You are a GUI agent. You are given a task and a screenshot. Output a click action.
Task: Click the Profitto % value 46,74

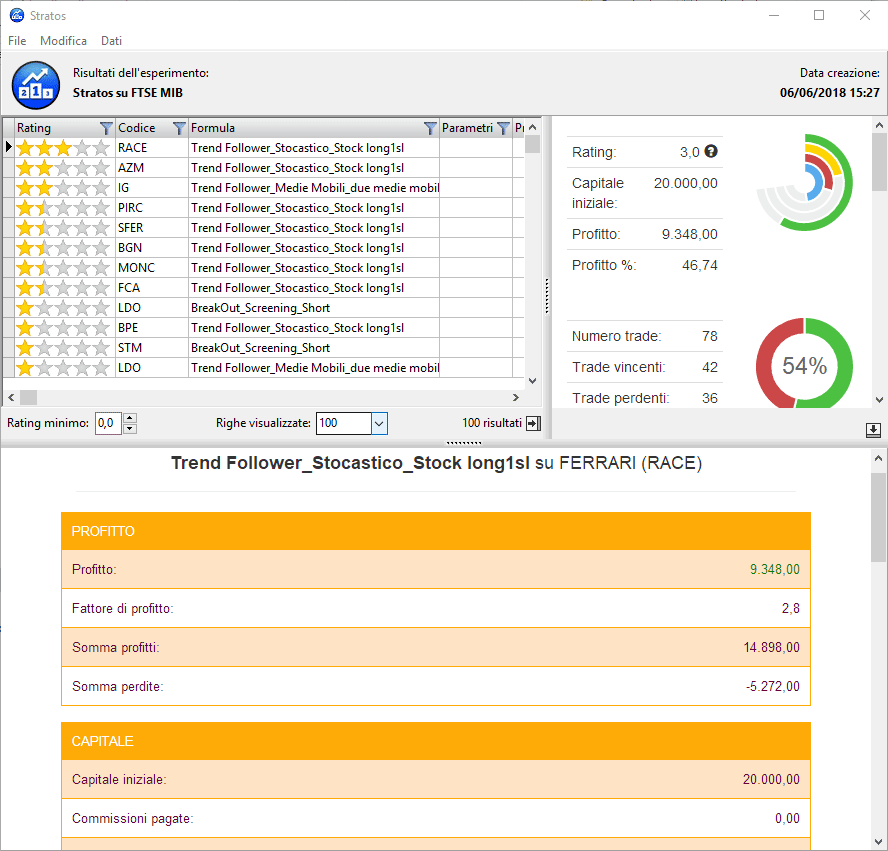(x=699, y=266)
